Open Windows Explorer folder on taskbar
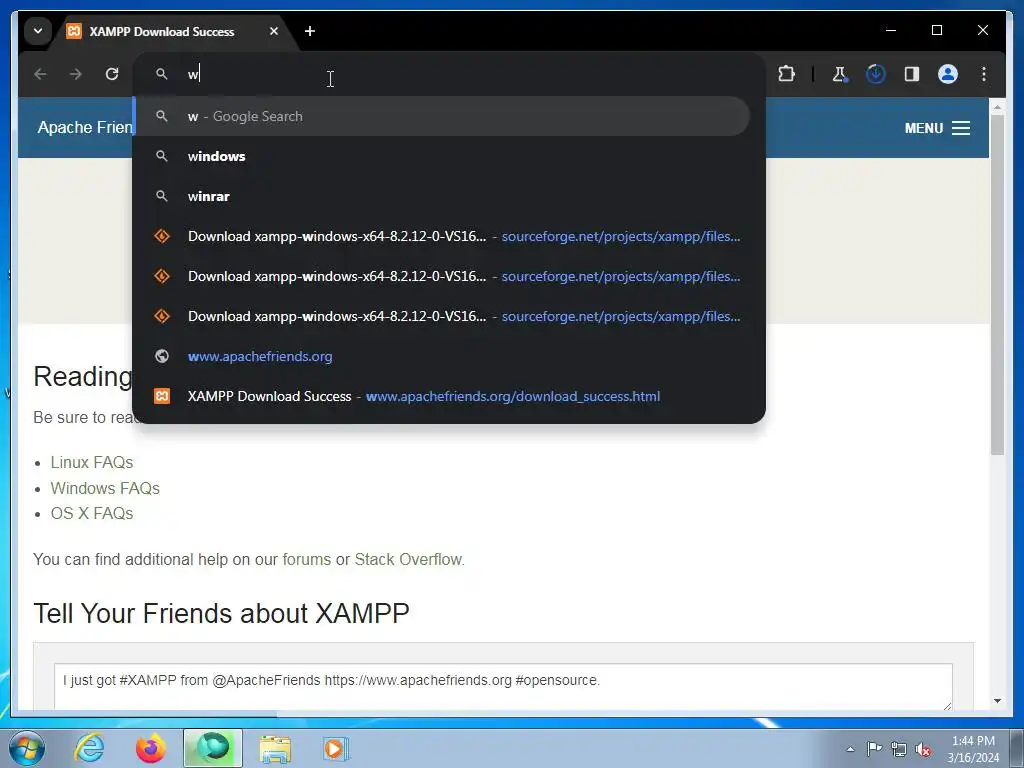This screenshot has width=1024, height=768. click(275, 749)
